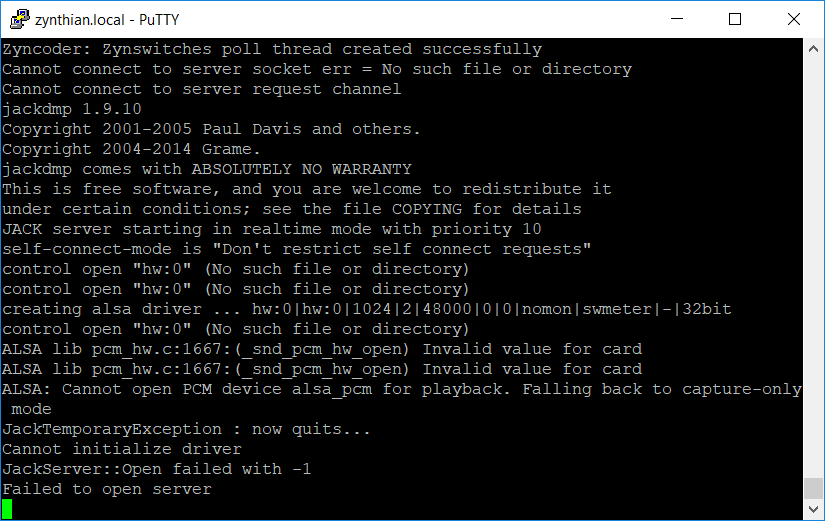The image size is (825, 521).
Task: Click the green terminal cursor block
Action: pyautogui.click(x=7, y=509)
